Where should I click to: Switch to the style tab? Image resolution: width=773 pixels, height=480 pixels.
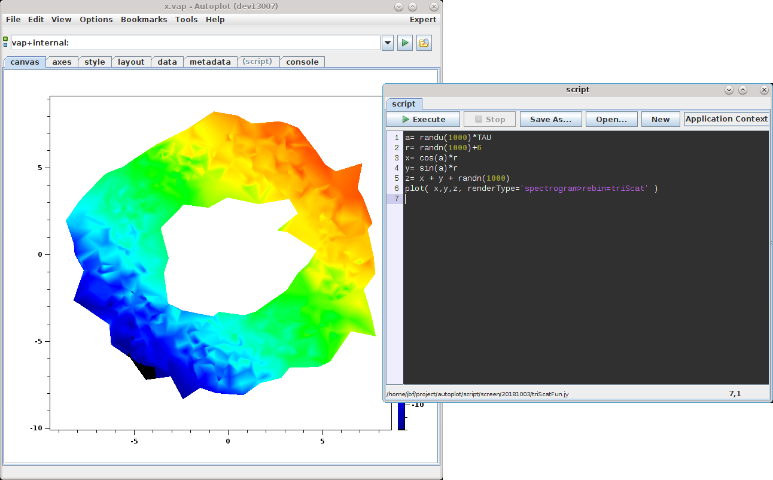click(x=95, y=62)
